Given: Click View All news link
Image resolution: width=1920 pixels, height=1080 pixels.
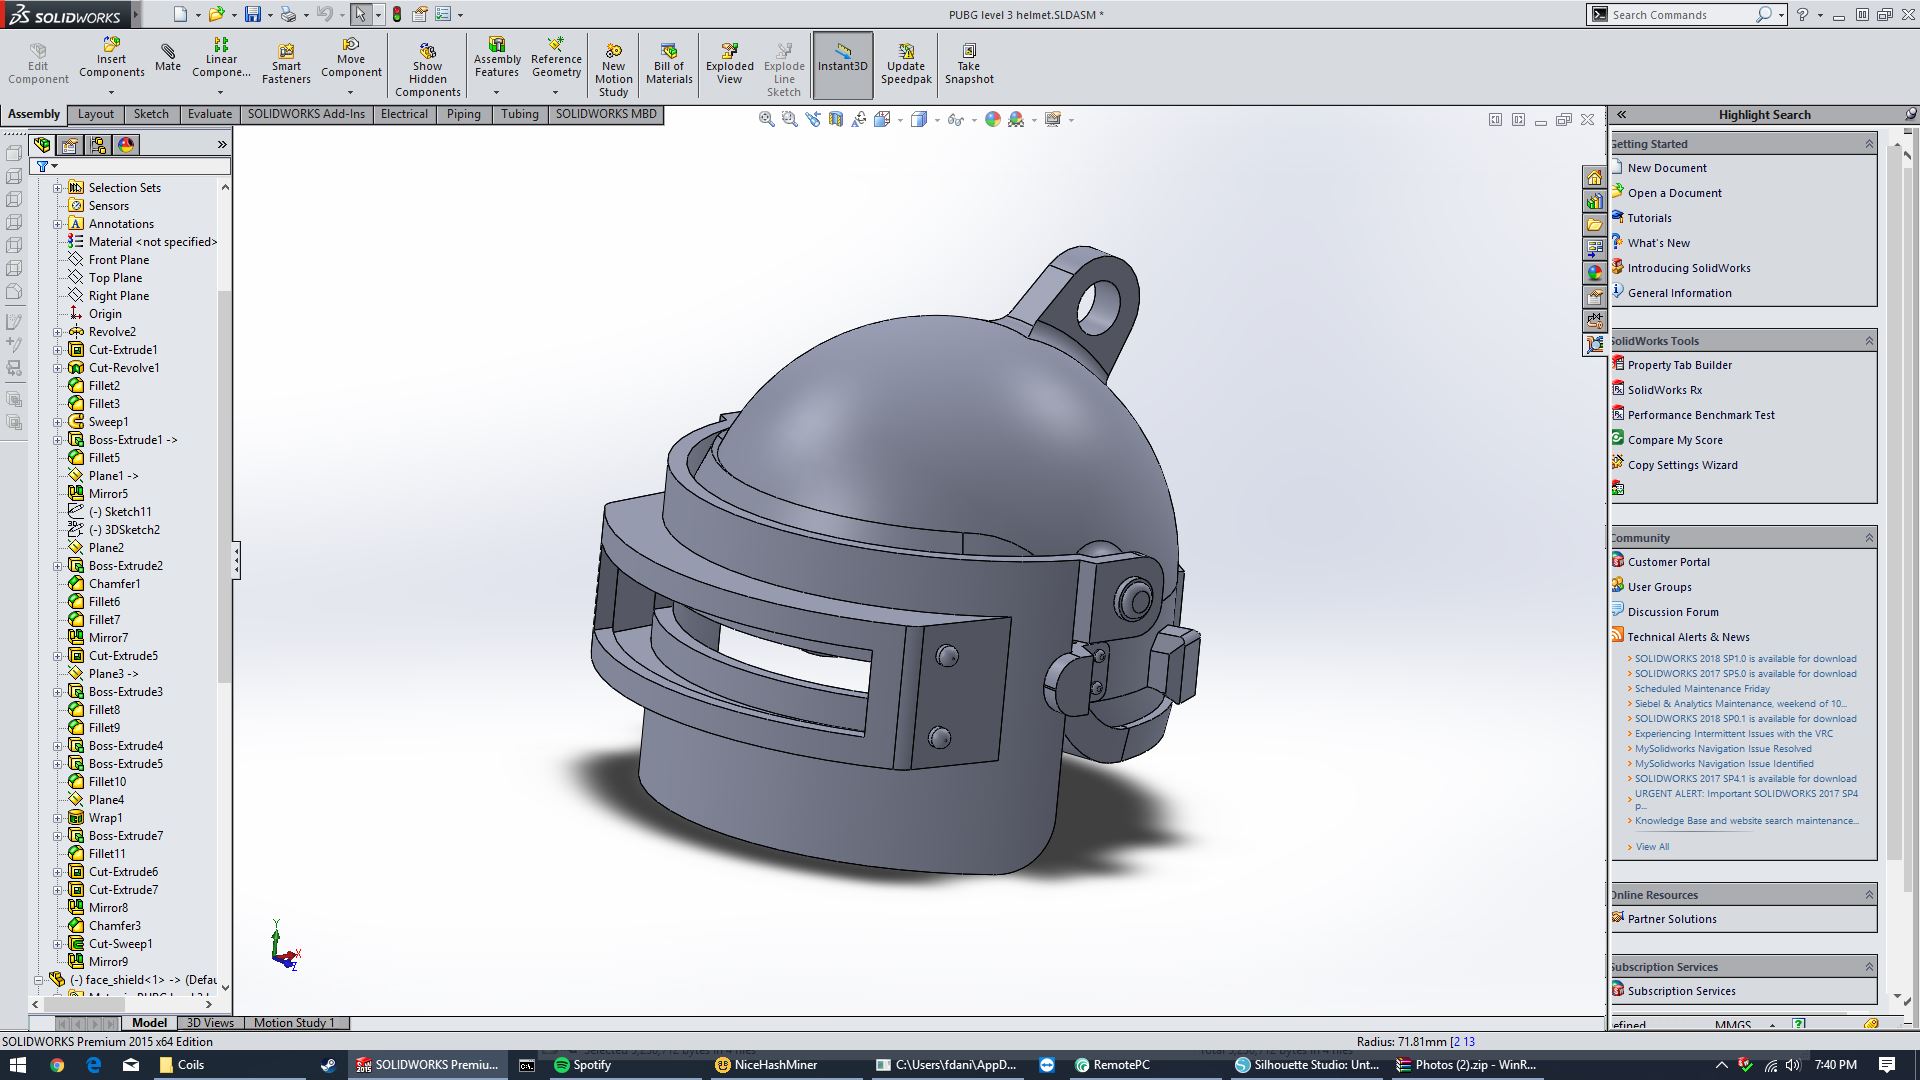Looking at the screenshot, I should tap(1652, 847).
